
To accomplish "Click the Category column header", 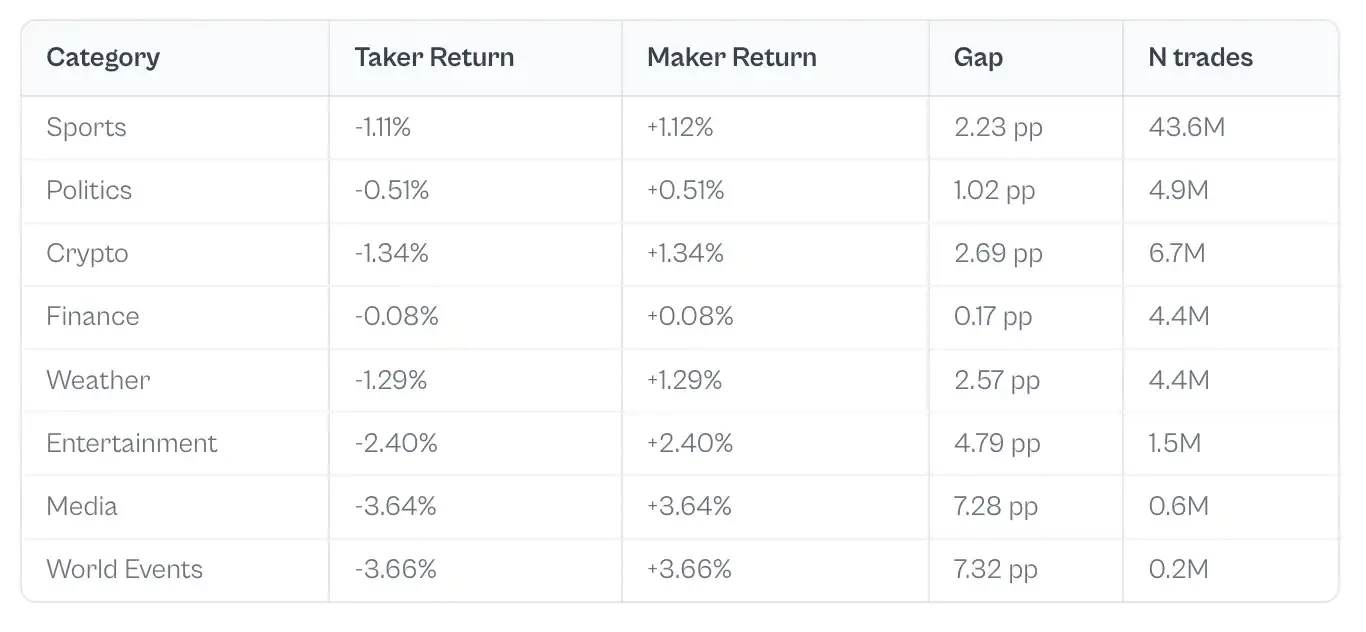I will (x=103, y=57).
